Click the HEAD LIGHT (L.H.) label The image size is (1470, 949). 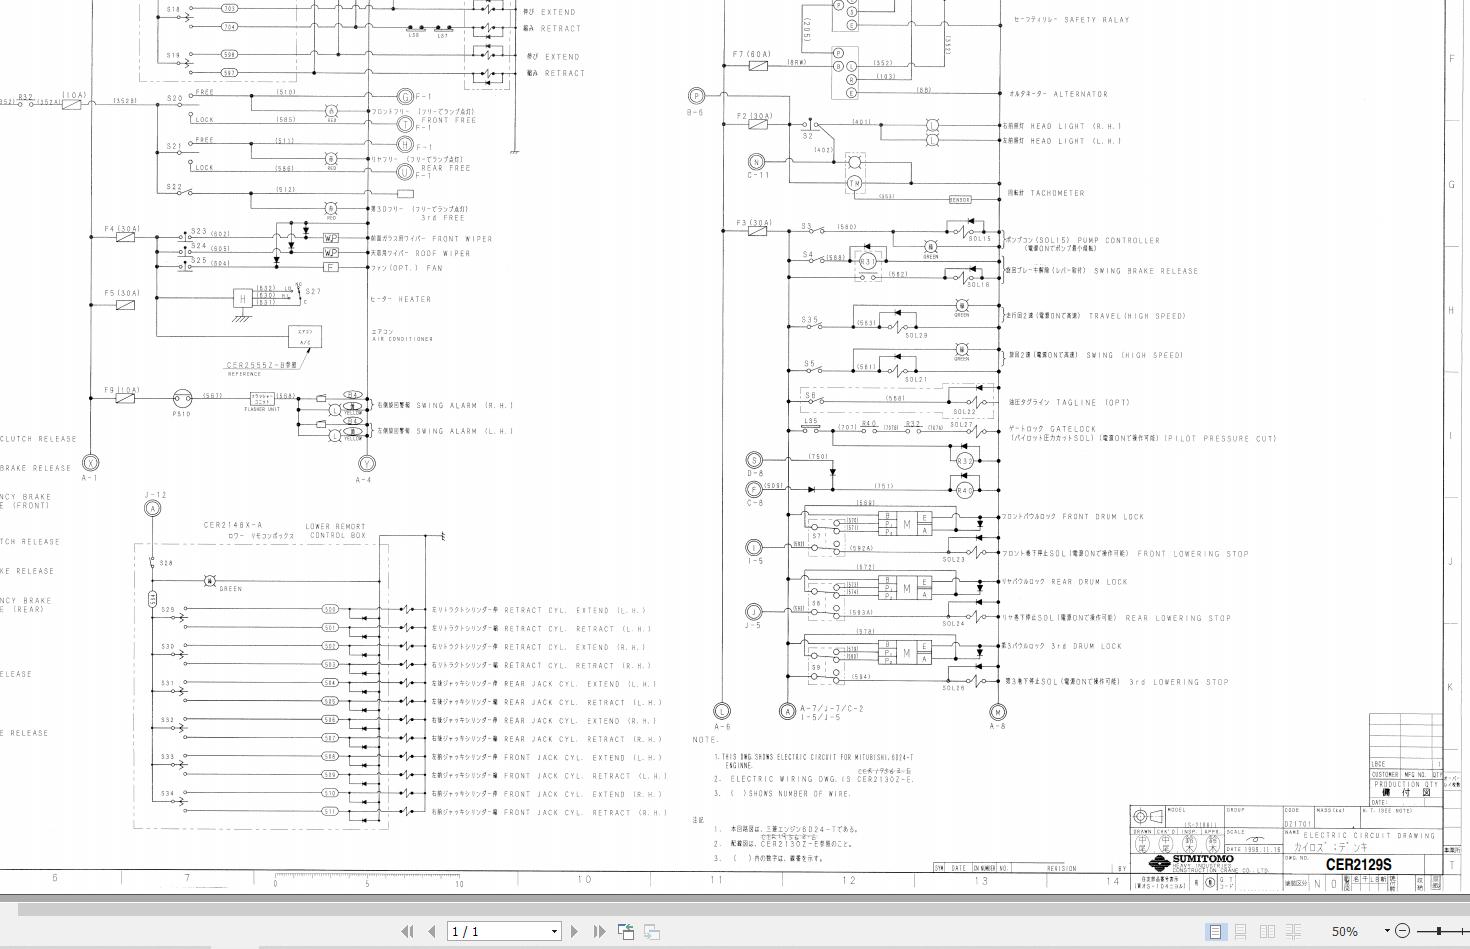pos(1076,141)
